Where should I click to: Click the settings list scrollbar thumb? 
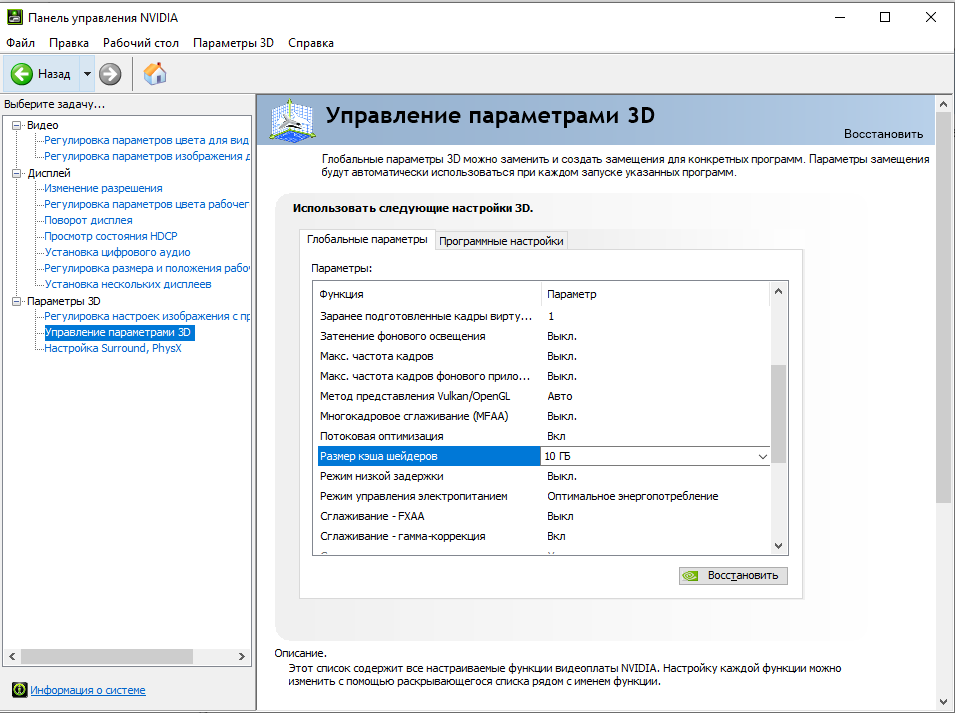[x=778, y=414]
